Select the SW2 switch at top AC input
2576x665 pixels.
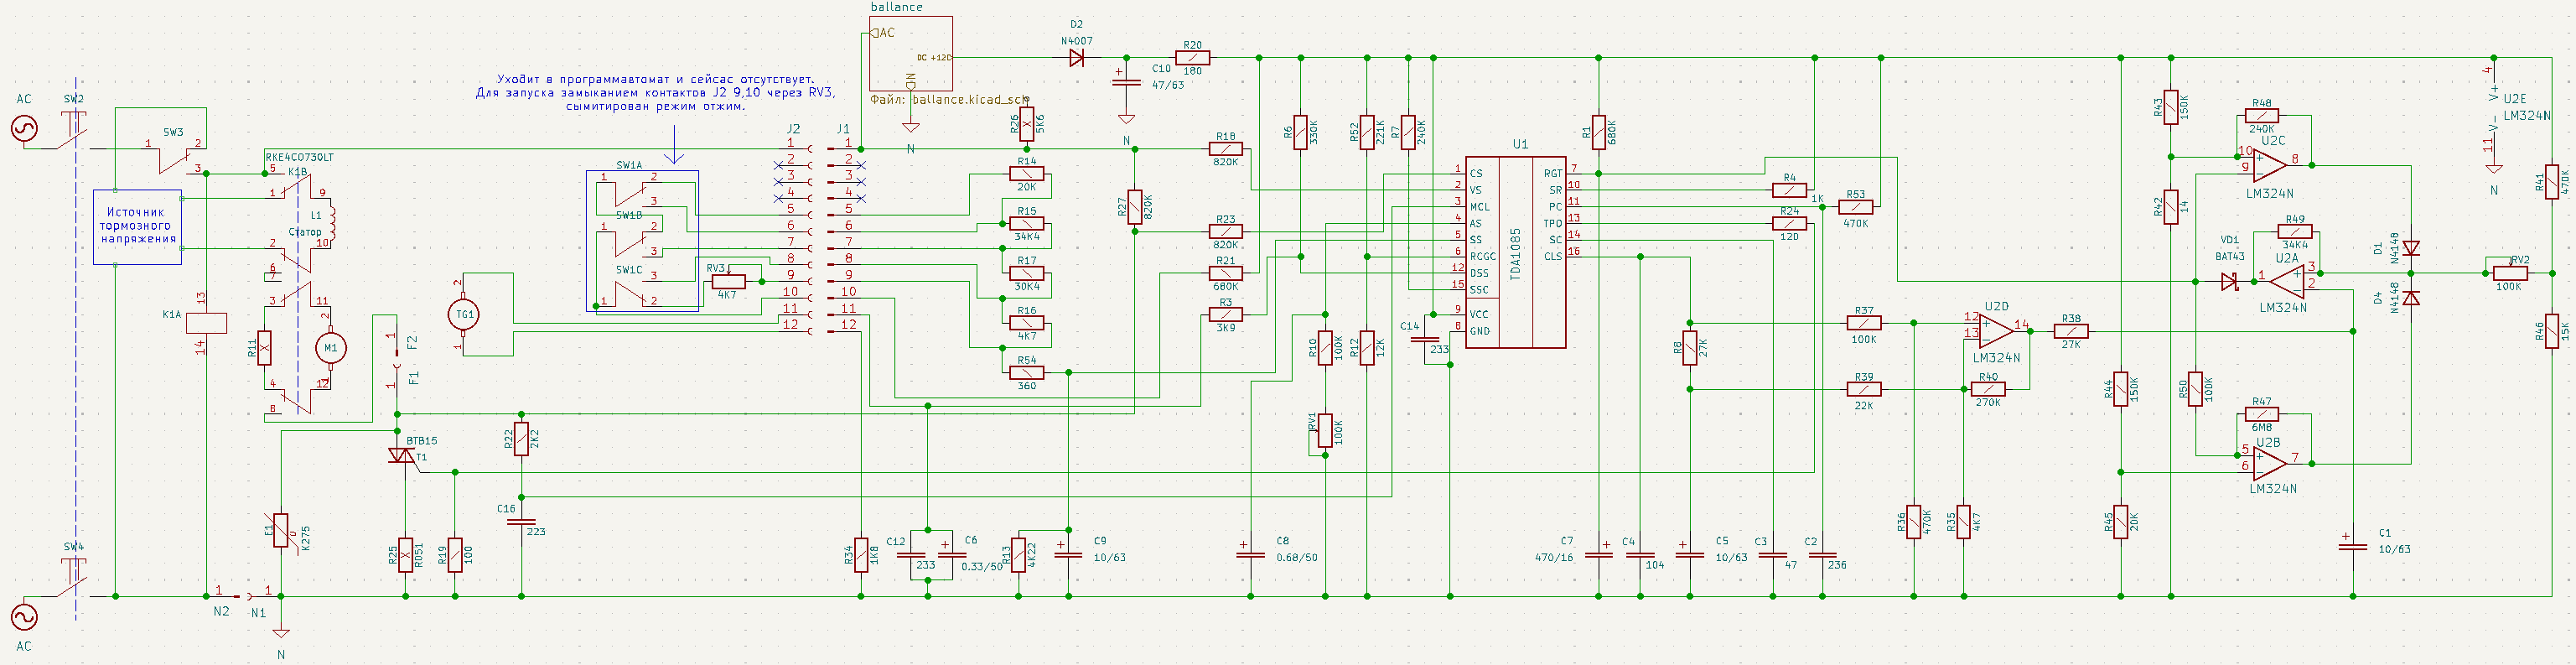click(x=74, y=131)
